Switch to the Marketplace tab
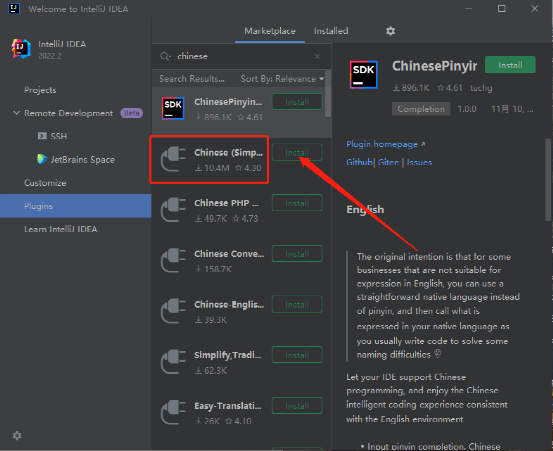553x451 pixels. [270, 31]
